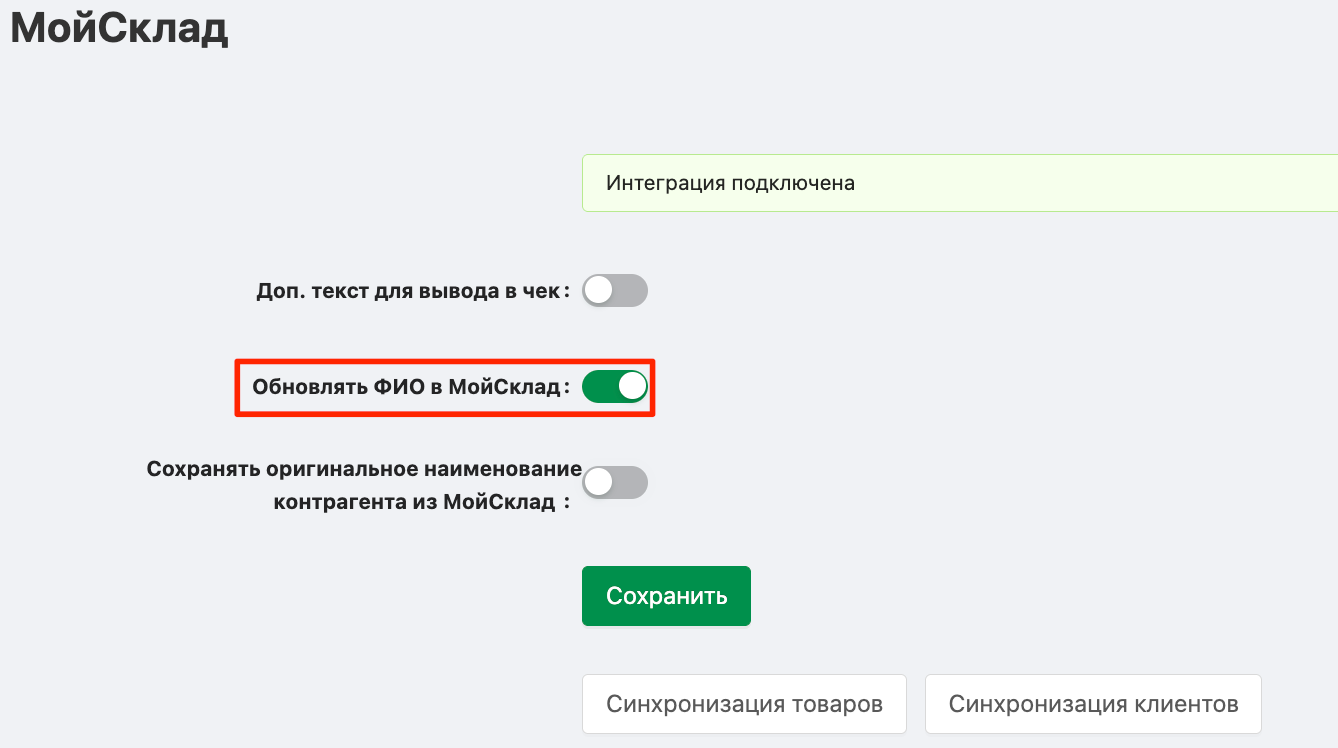Start Синхронизация товаров
The width and height of the screenshot is (1338, 748).
pyautogui.click(x=744, y=704)
